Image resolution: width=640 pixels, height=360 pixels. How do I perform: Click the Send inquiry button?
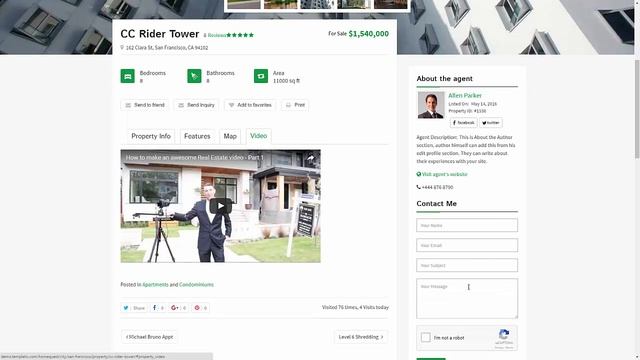[x=196, y=105]
